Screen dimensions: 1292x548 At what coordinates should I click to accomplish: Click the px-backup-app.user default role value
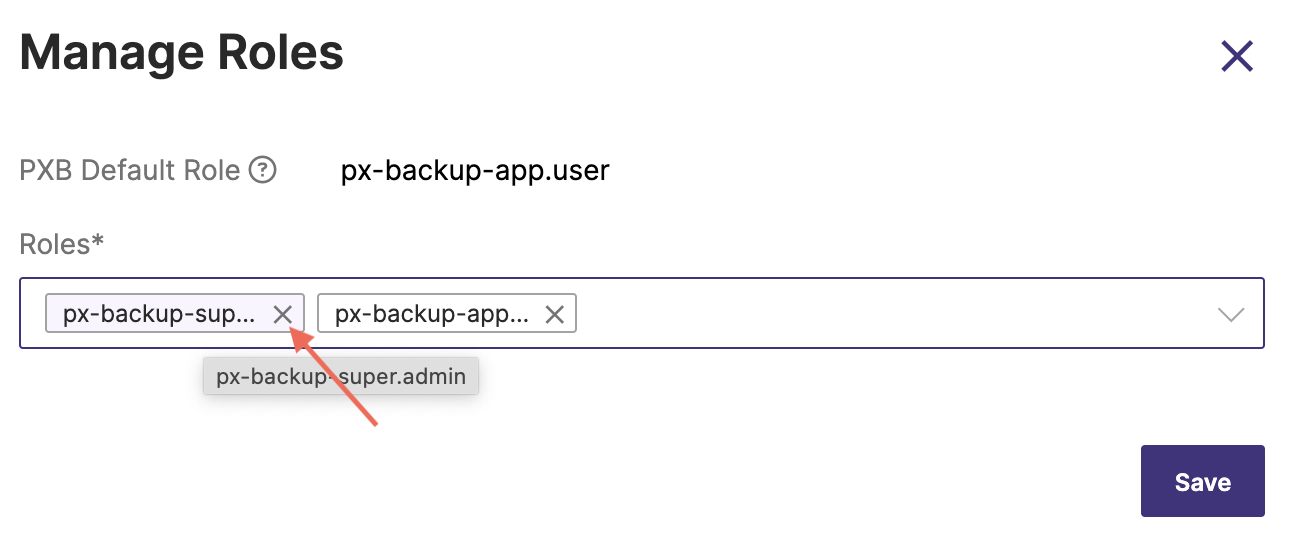(x=475, y=171)
